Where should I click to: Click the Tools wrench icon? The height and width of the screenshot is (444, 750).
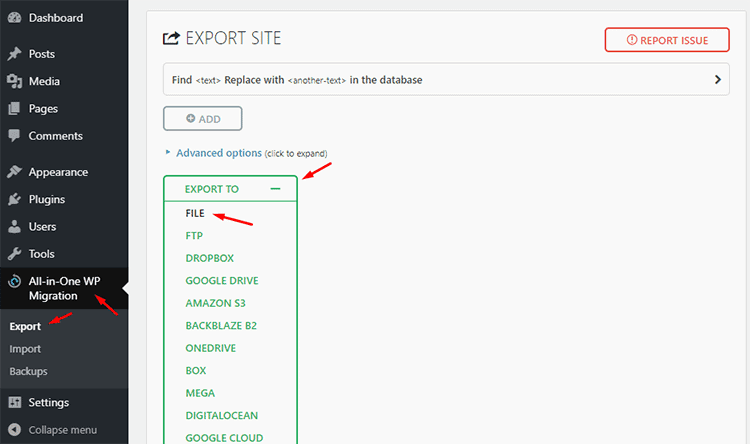[14, 254]
